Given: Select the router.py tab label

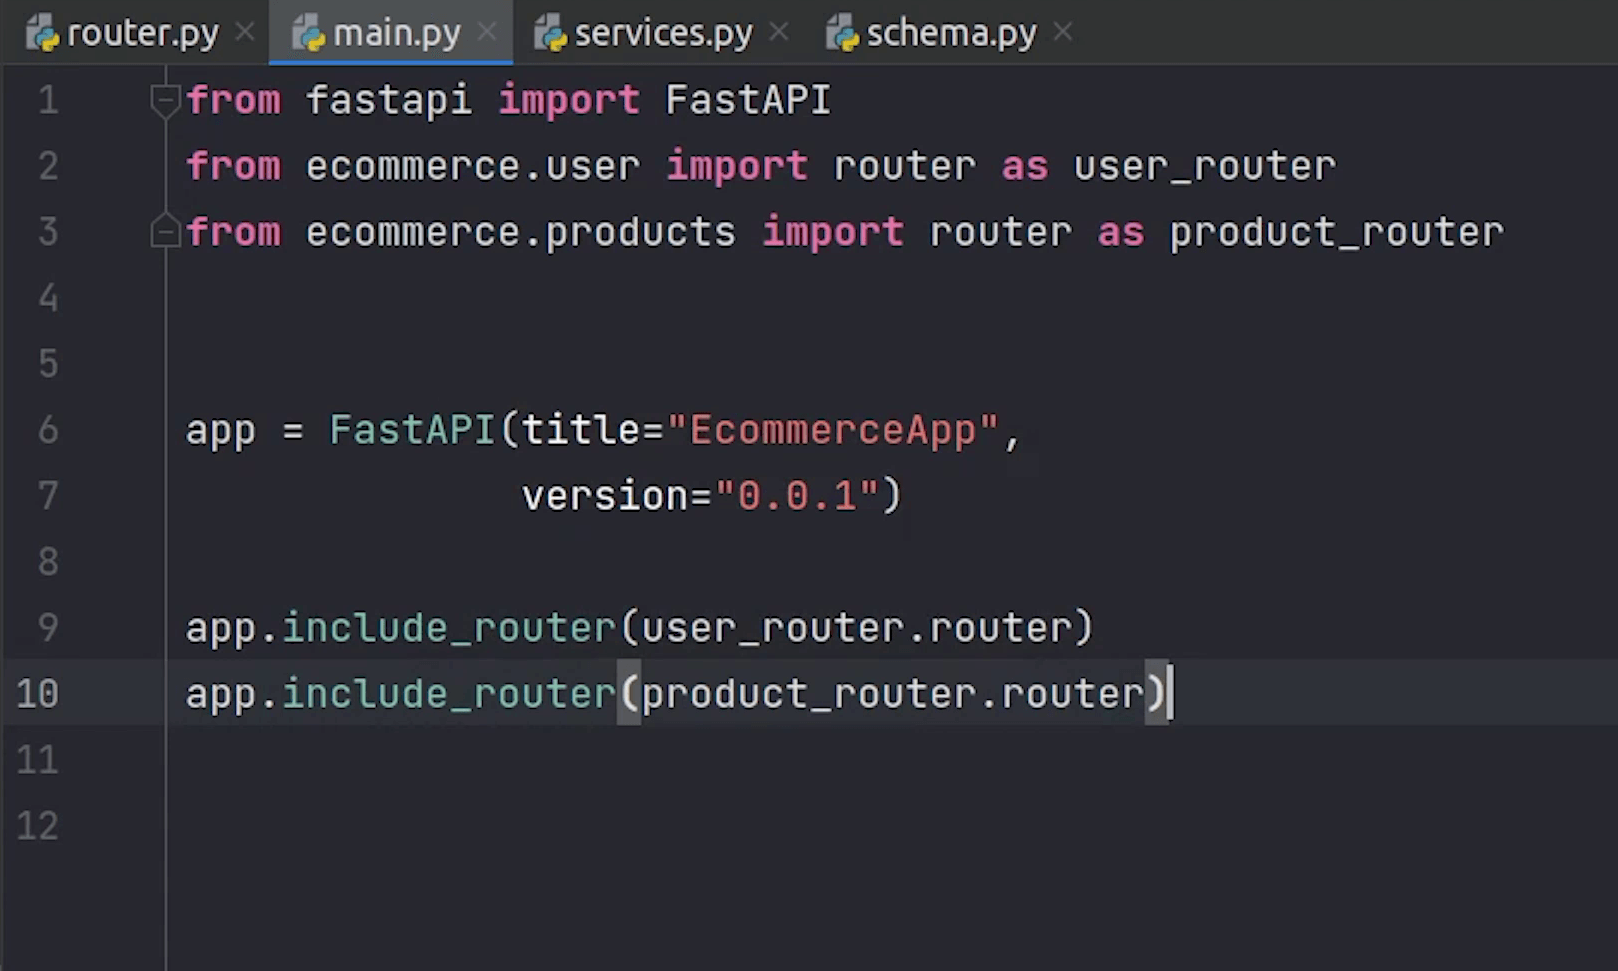Looking at the screenshot, I should point(142,34).
